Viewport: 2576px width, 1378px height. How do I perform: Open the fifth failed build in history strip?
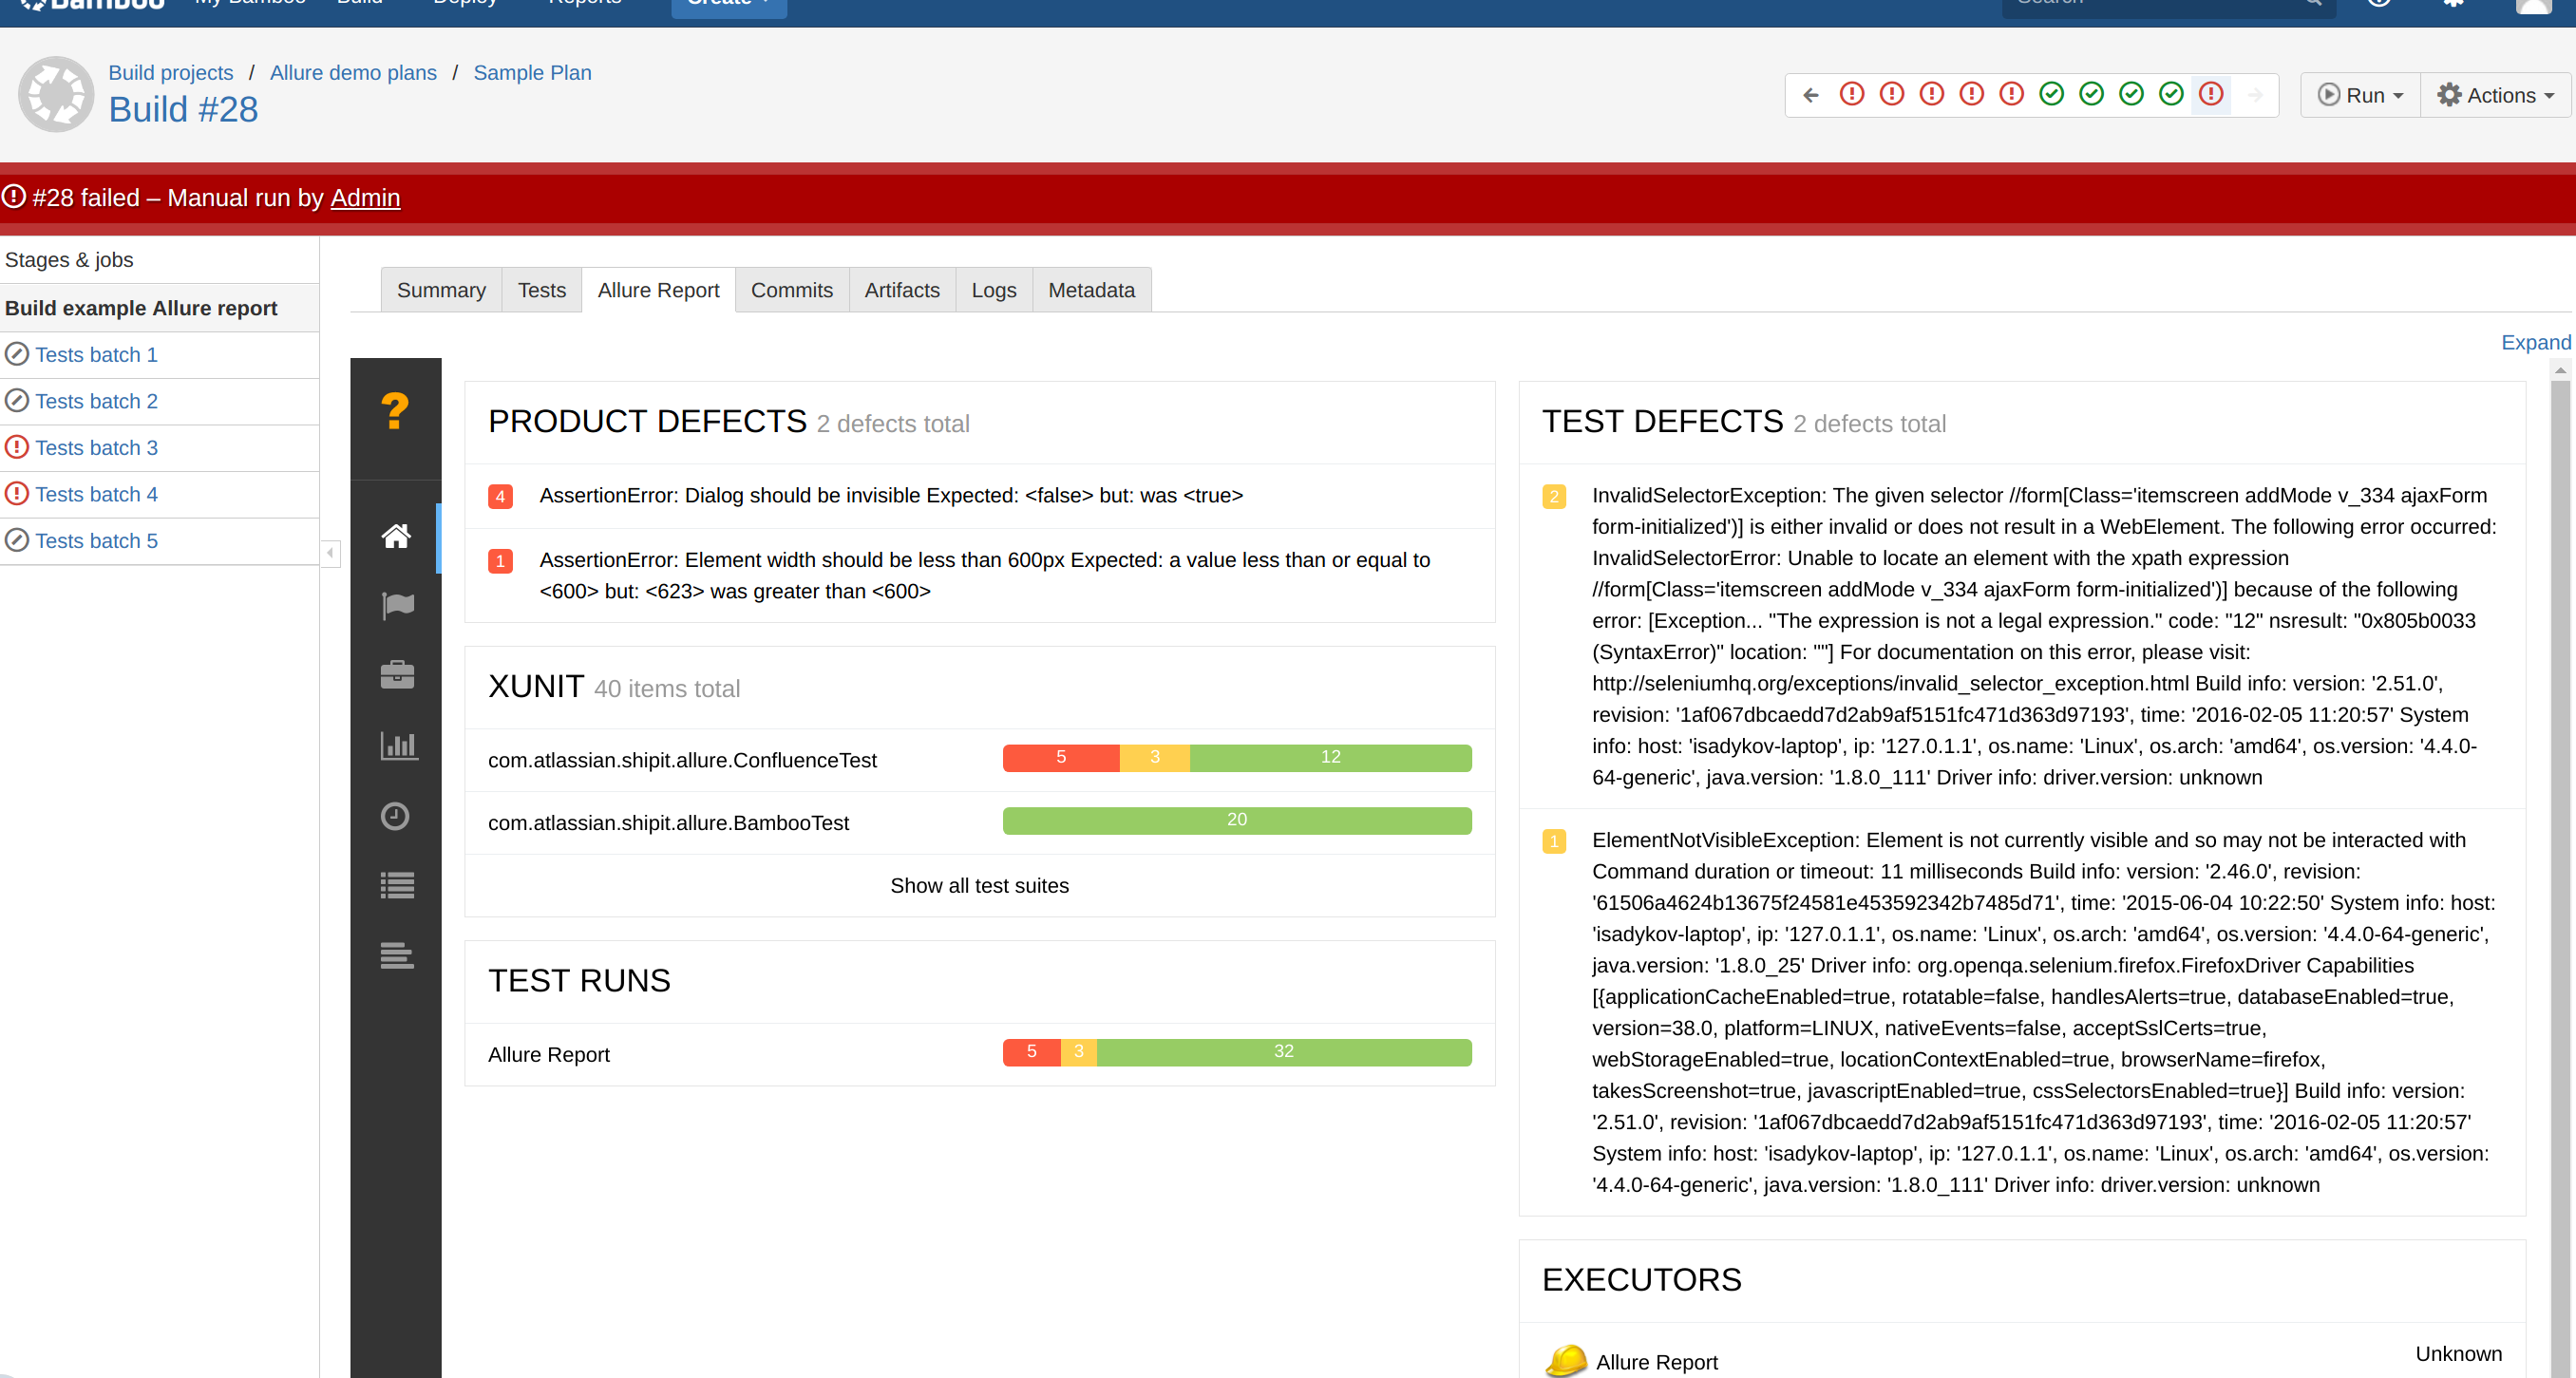tap(2012, 94)
